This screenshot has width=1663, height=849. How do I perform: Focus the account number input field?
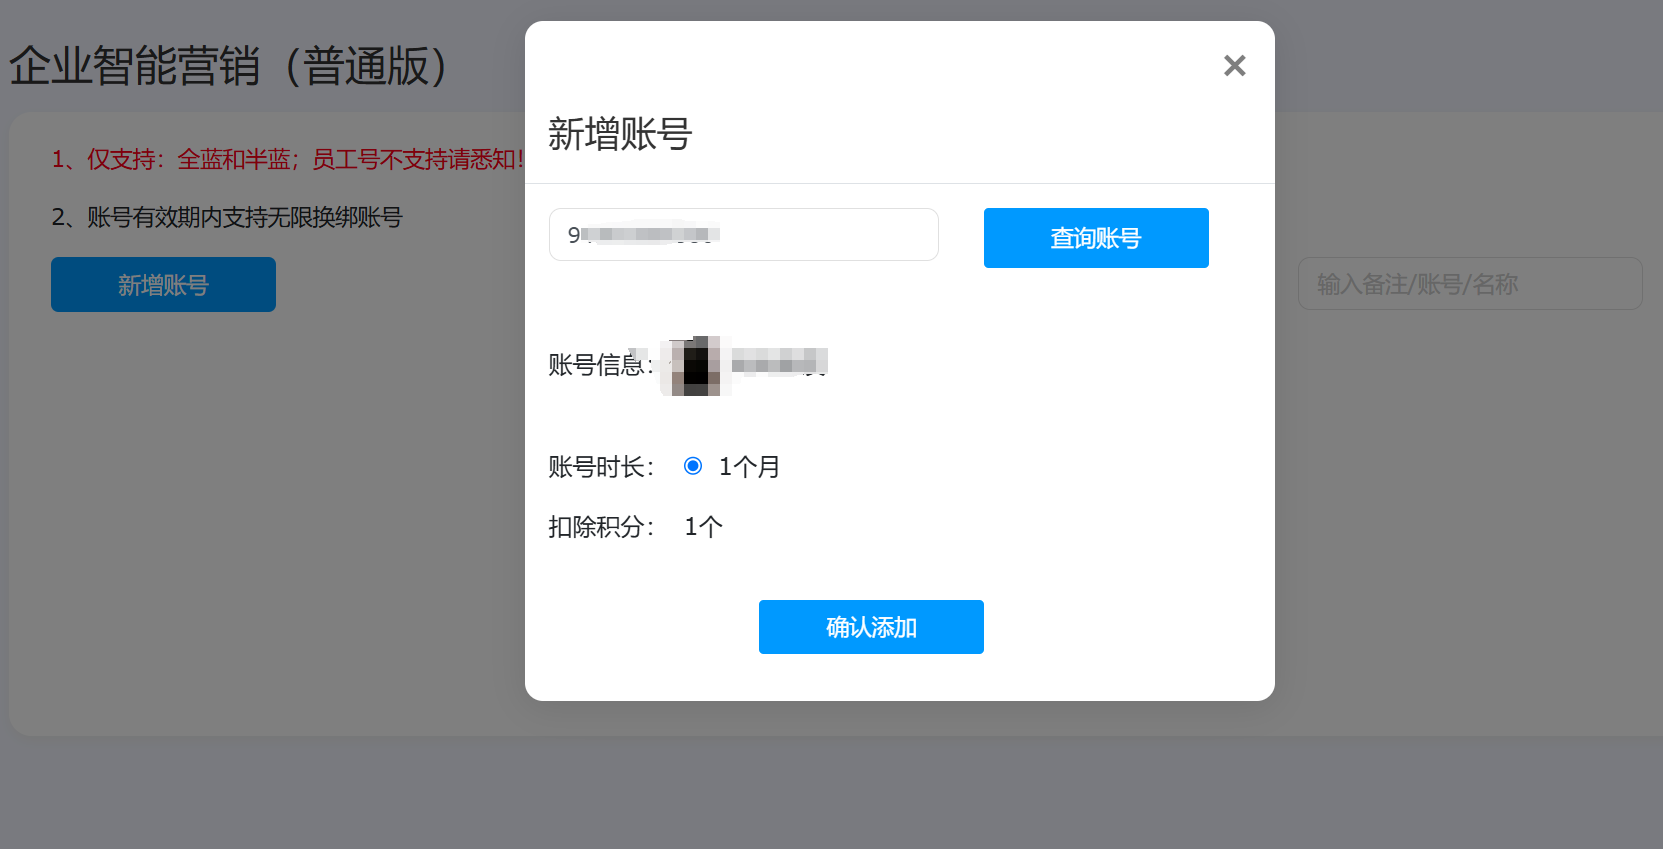pyautogui.click(x=743, y=234)
